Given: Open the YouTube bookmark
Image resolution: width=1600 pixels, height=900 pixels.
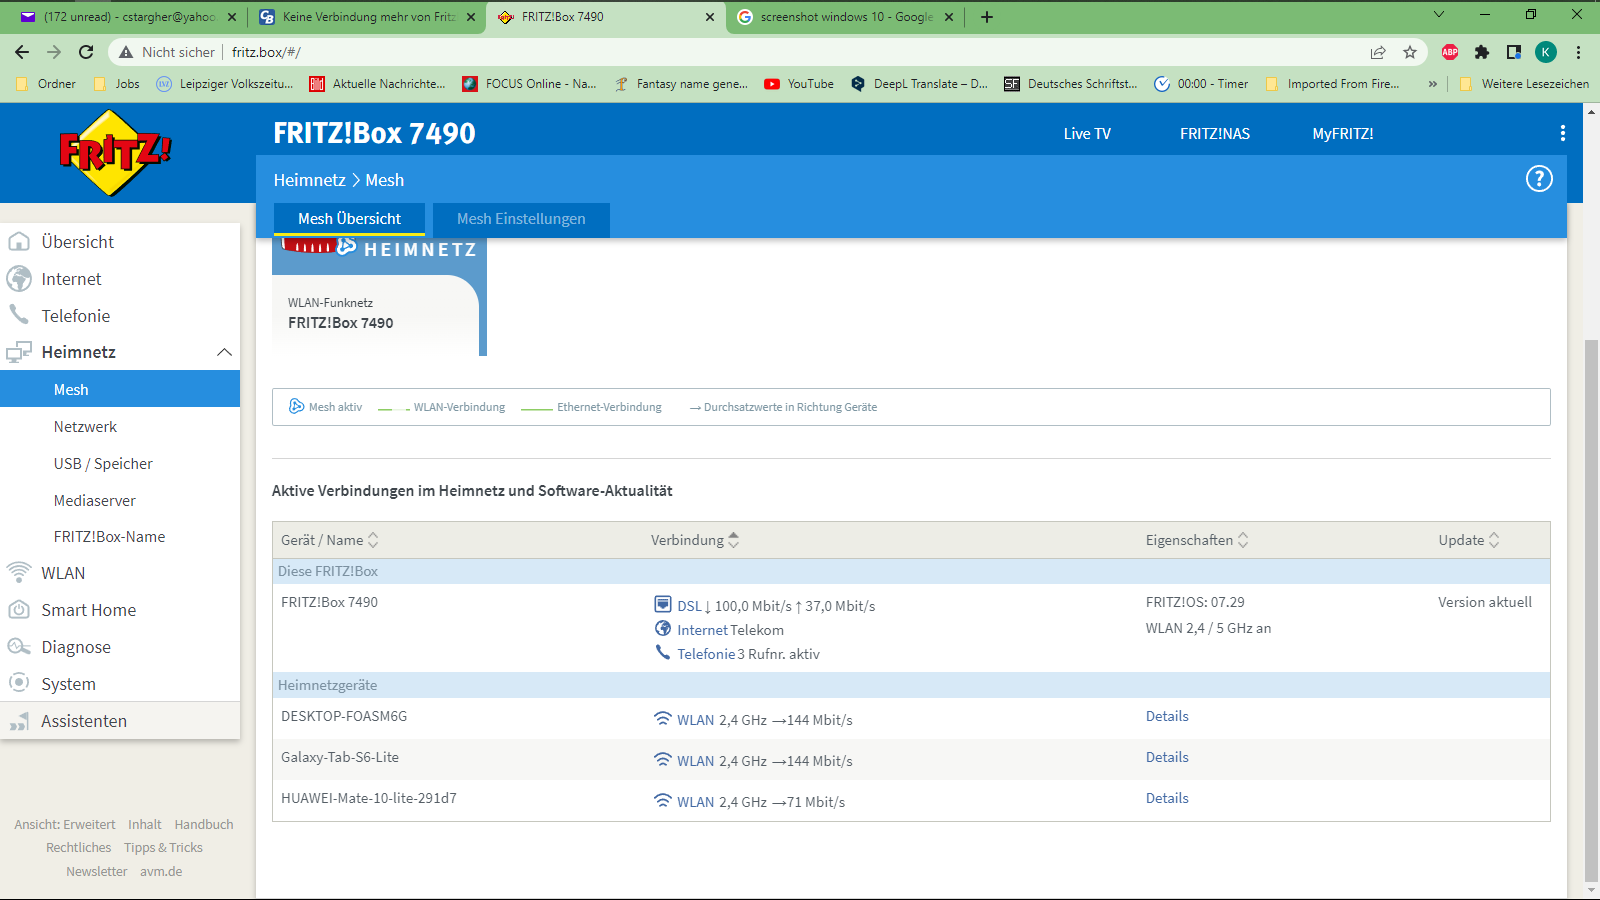Looking at the screenshot, I should (799, 84).
